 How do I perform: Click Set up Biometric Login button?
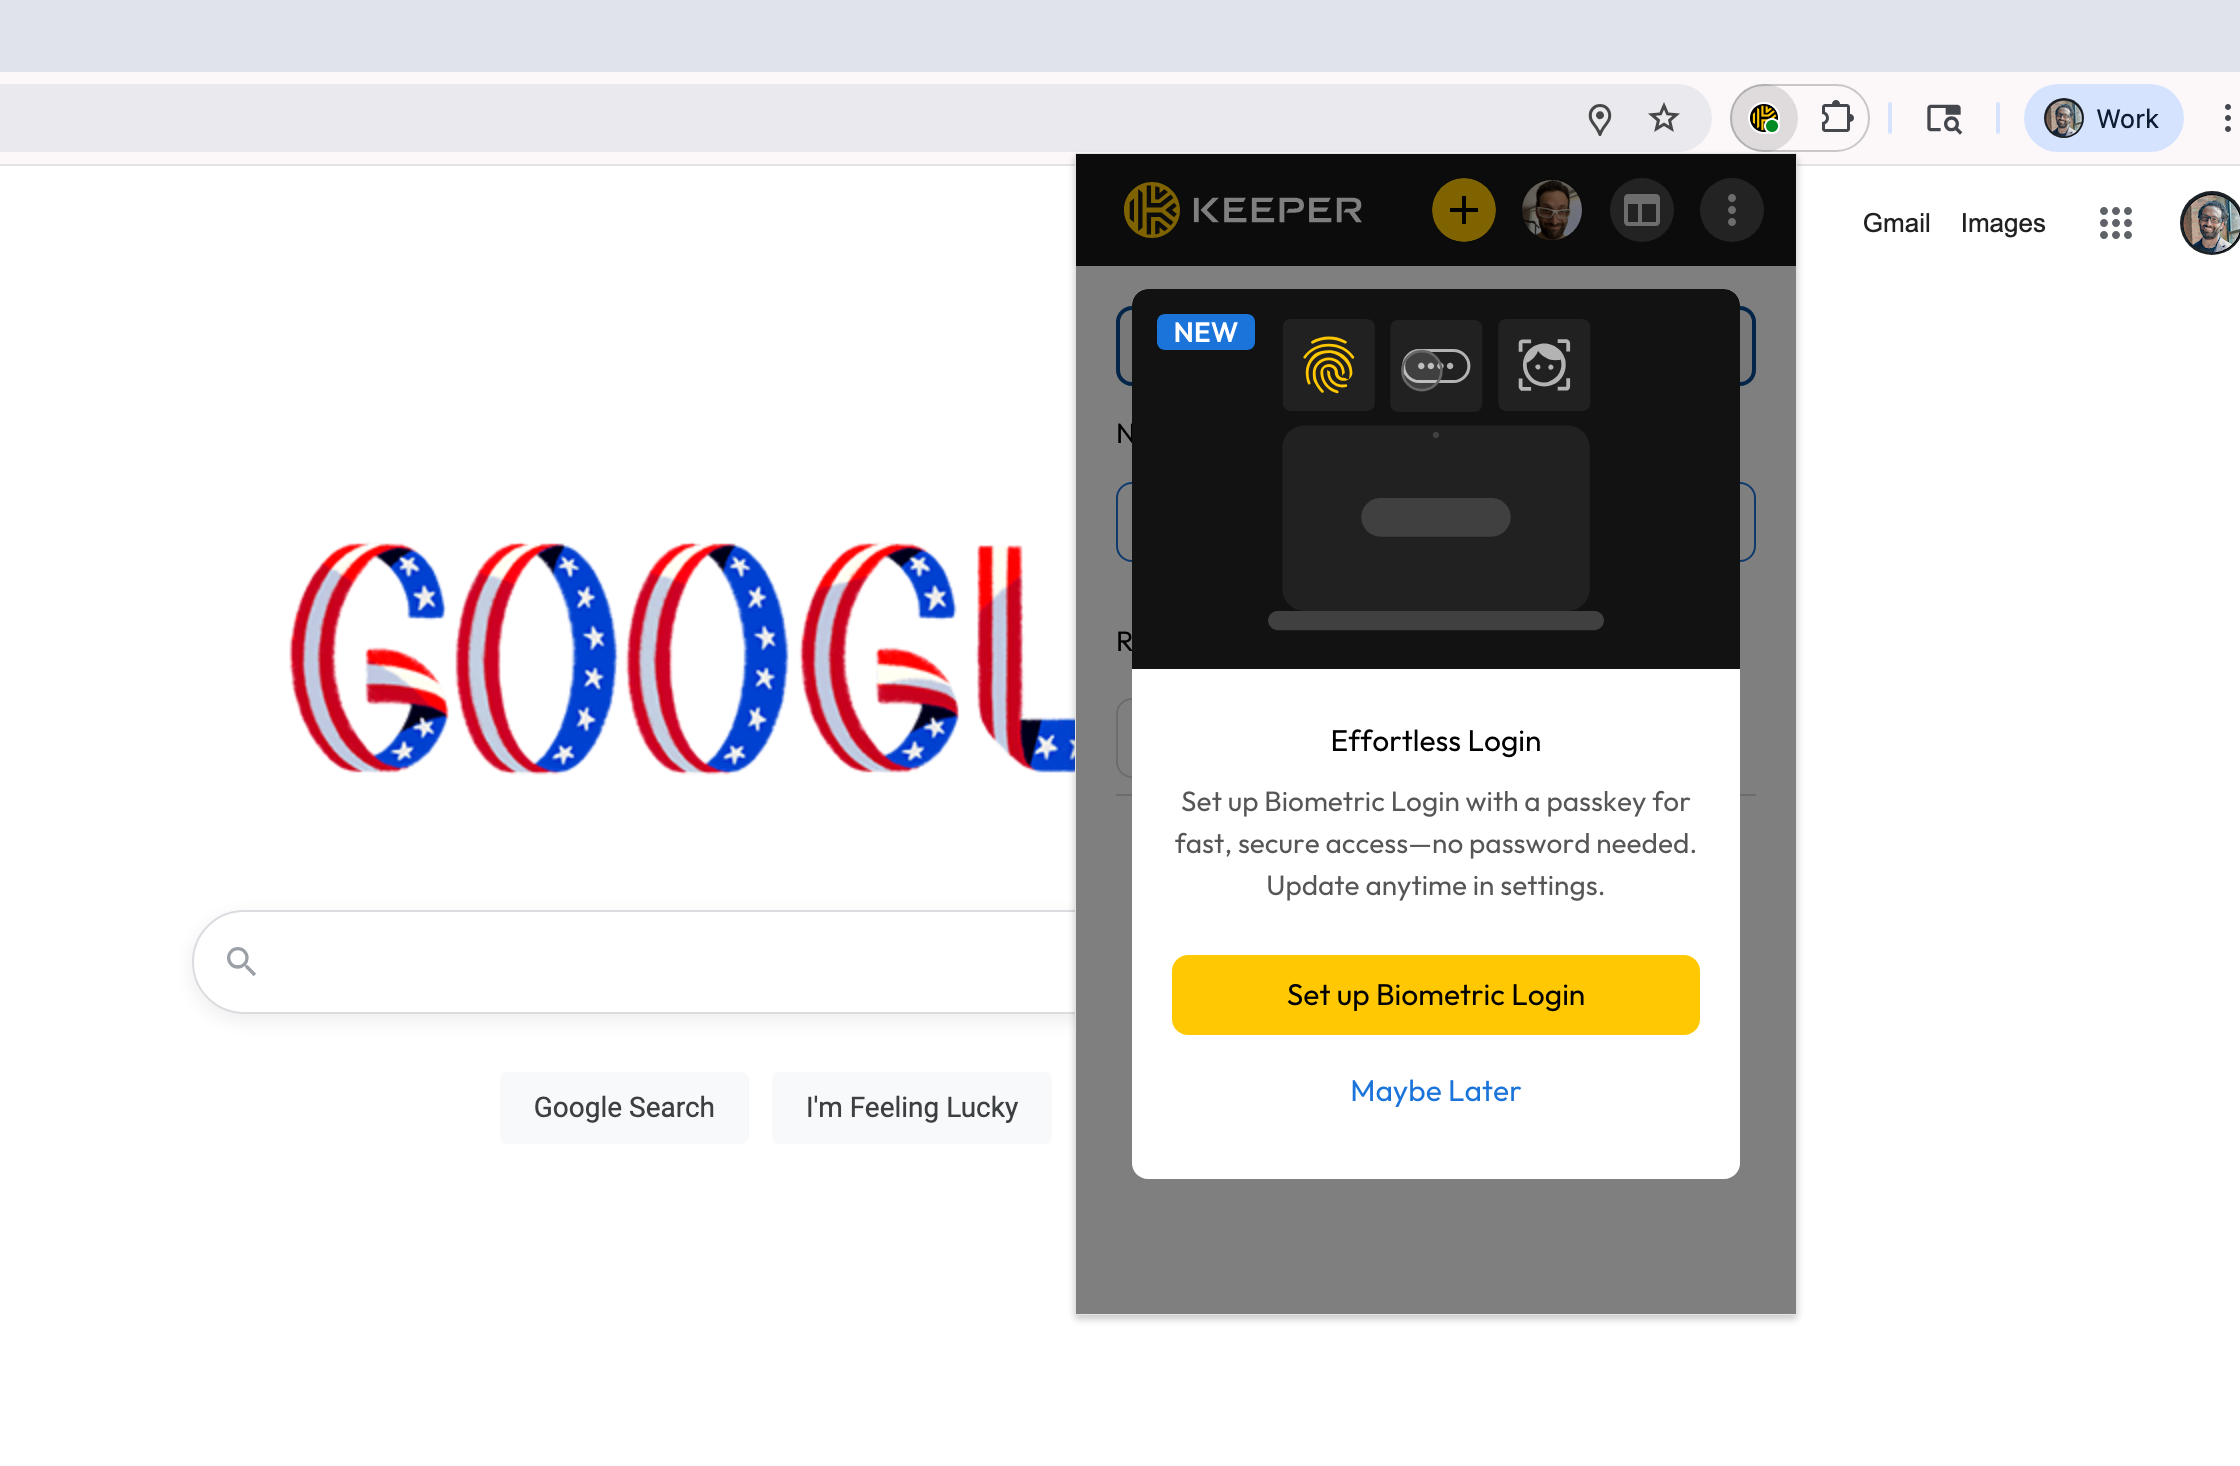coord(1436,995)
